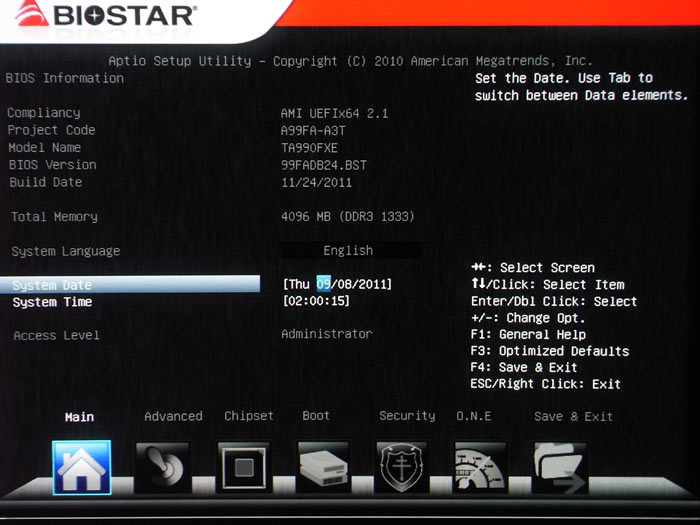Switch to the O.N.E tab label
The image size is (700, 525).
tap(474, 416)
